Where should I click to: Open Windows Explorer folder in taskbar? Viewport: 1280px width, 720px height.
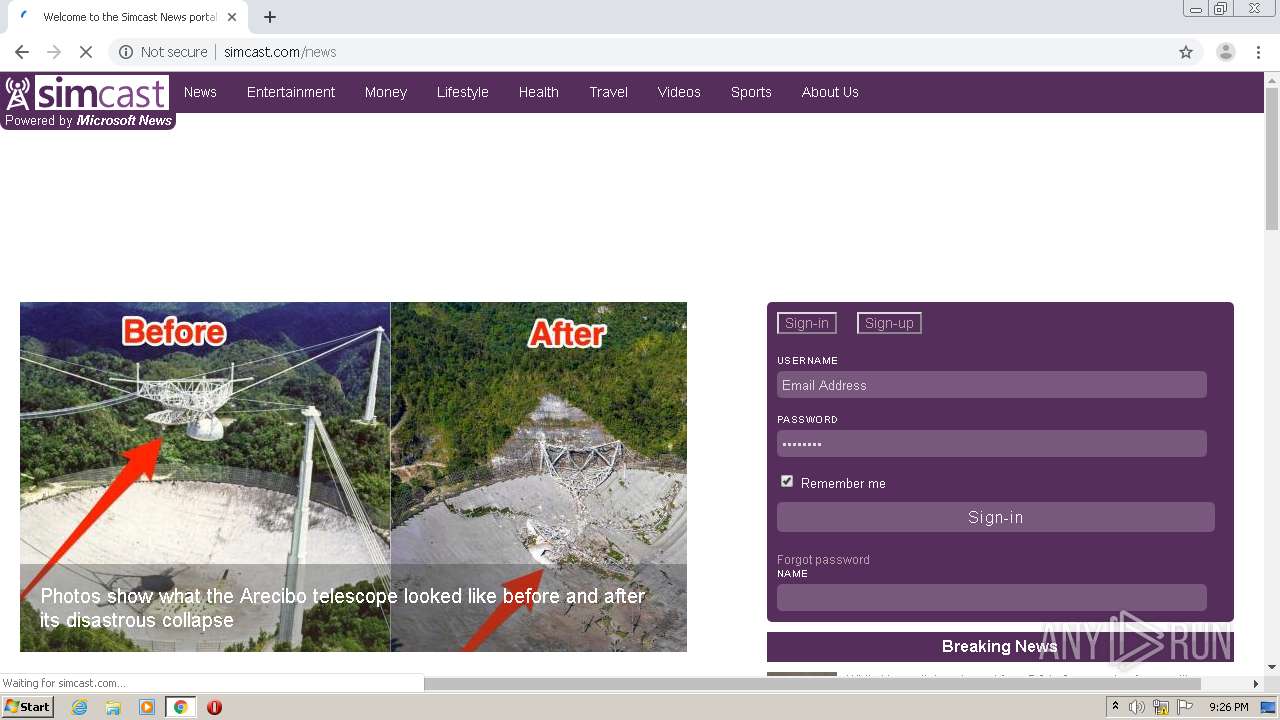point(113,707)
